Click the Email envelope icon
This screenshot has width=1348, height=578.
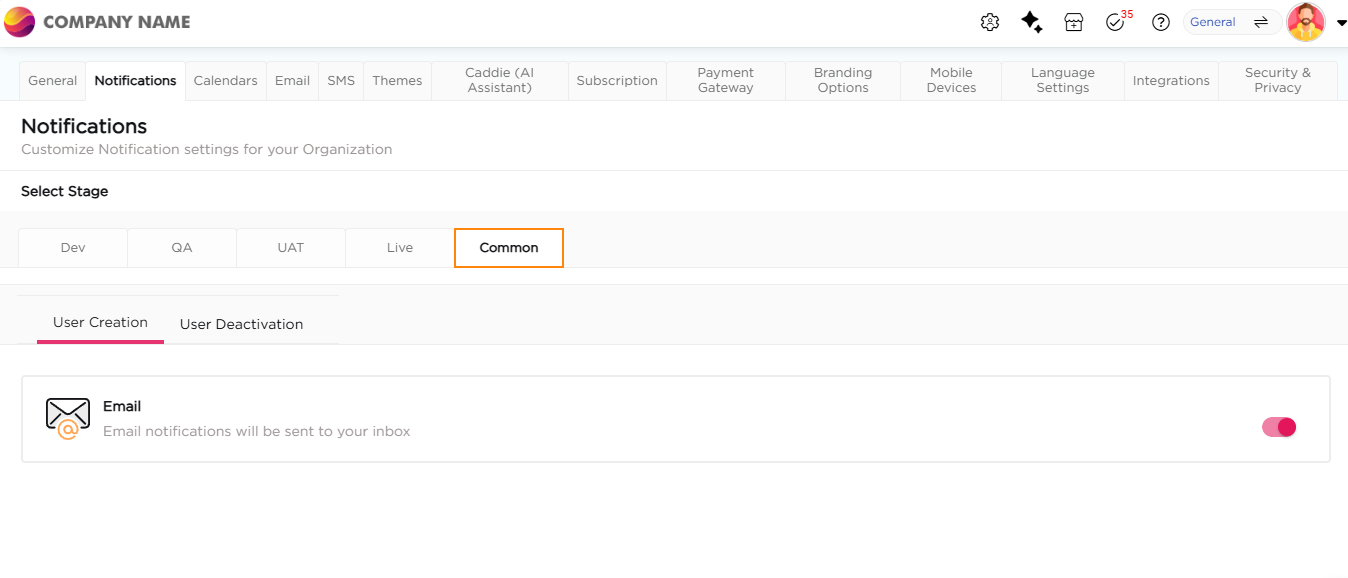click(x=68, y=418)
